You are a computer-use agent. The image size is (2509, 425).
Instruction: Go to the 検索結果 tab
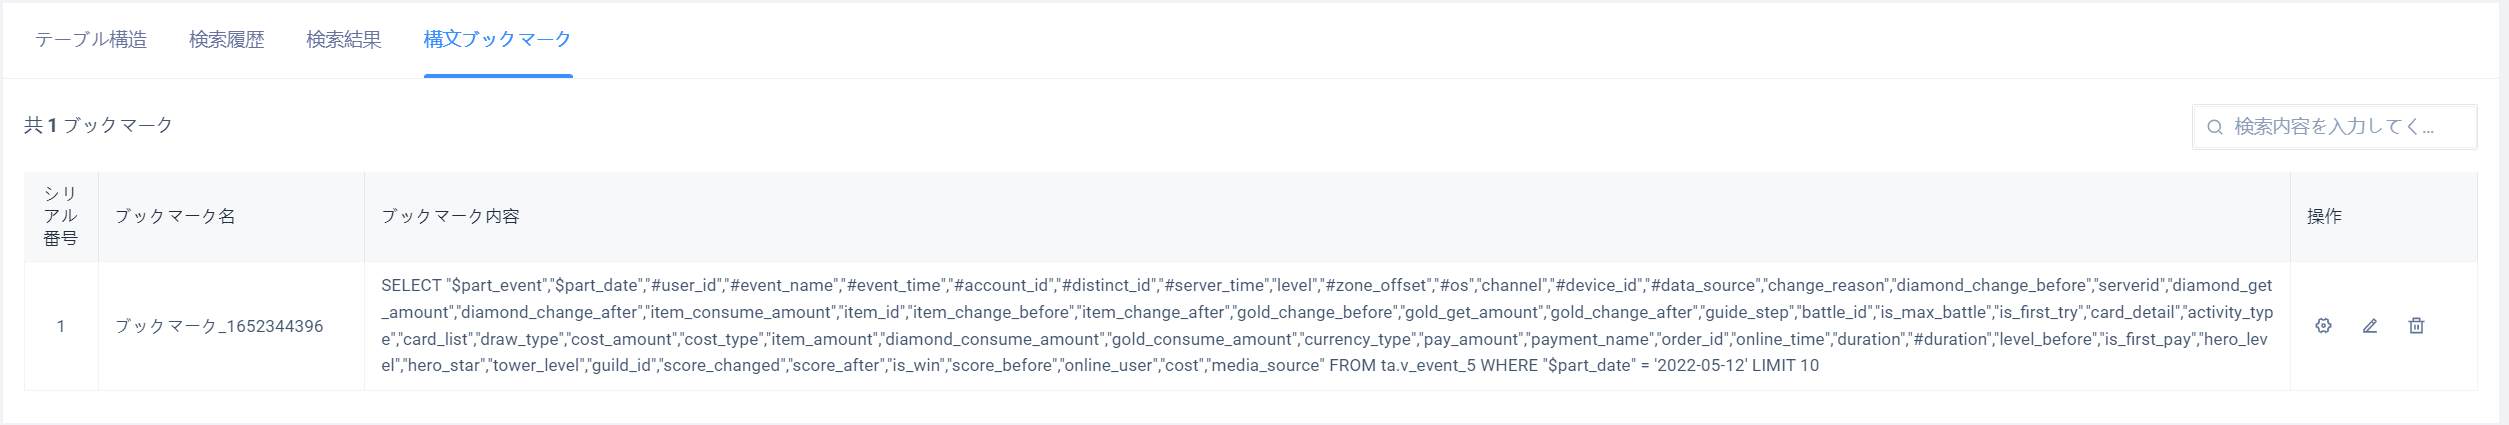click(x=344, y=39)
